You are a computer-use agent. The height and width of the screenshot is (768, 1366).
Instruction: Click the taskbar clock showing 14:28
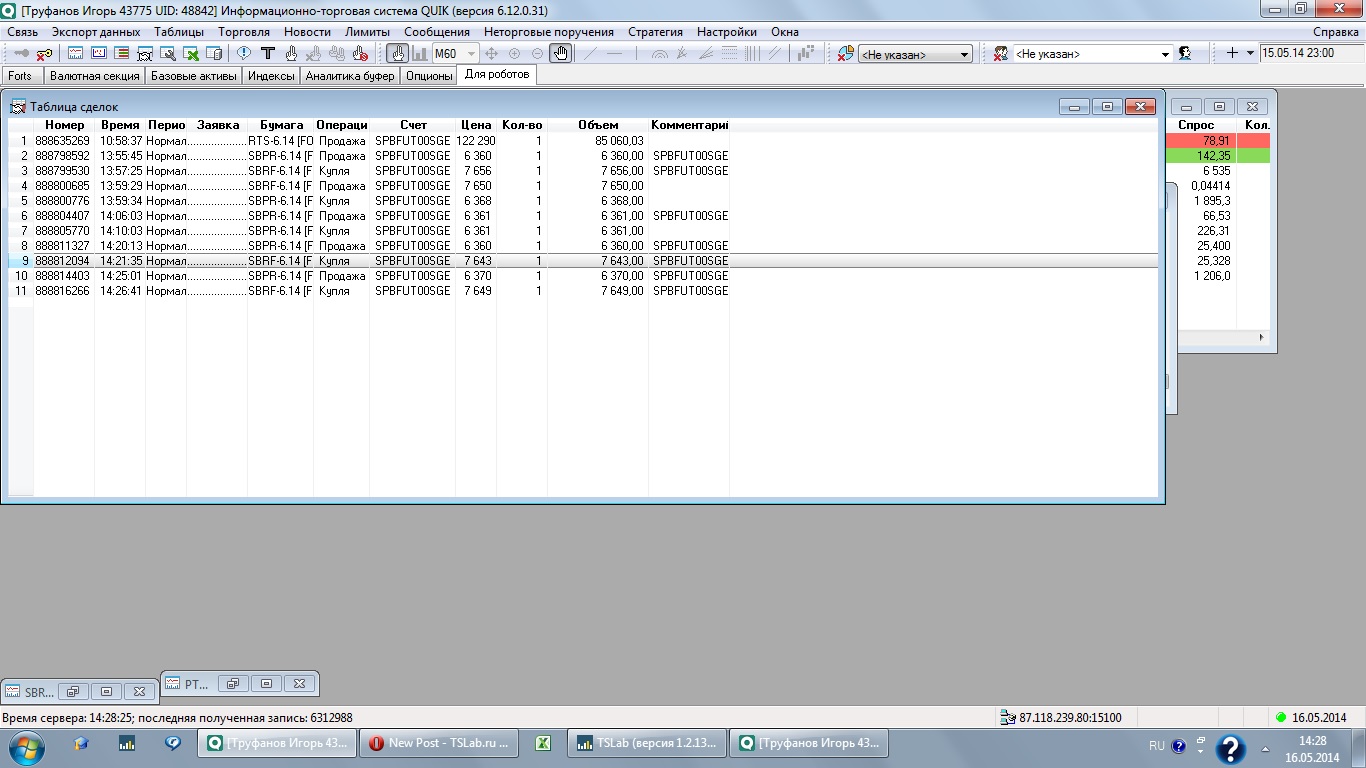(1312, 741)
